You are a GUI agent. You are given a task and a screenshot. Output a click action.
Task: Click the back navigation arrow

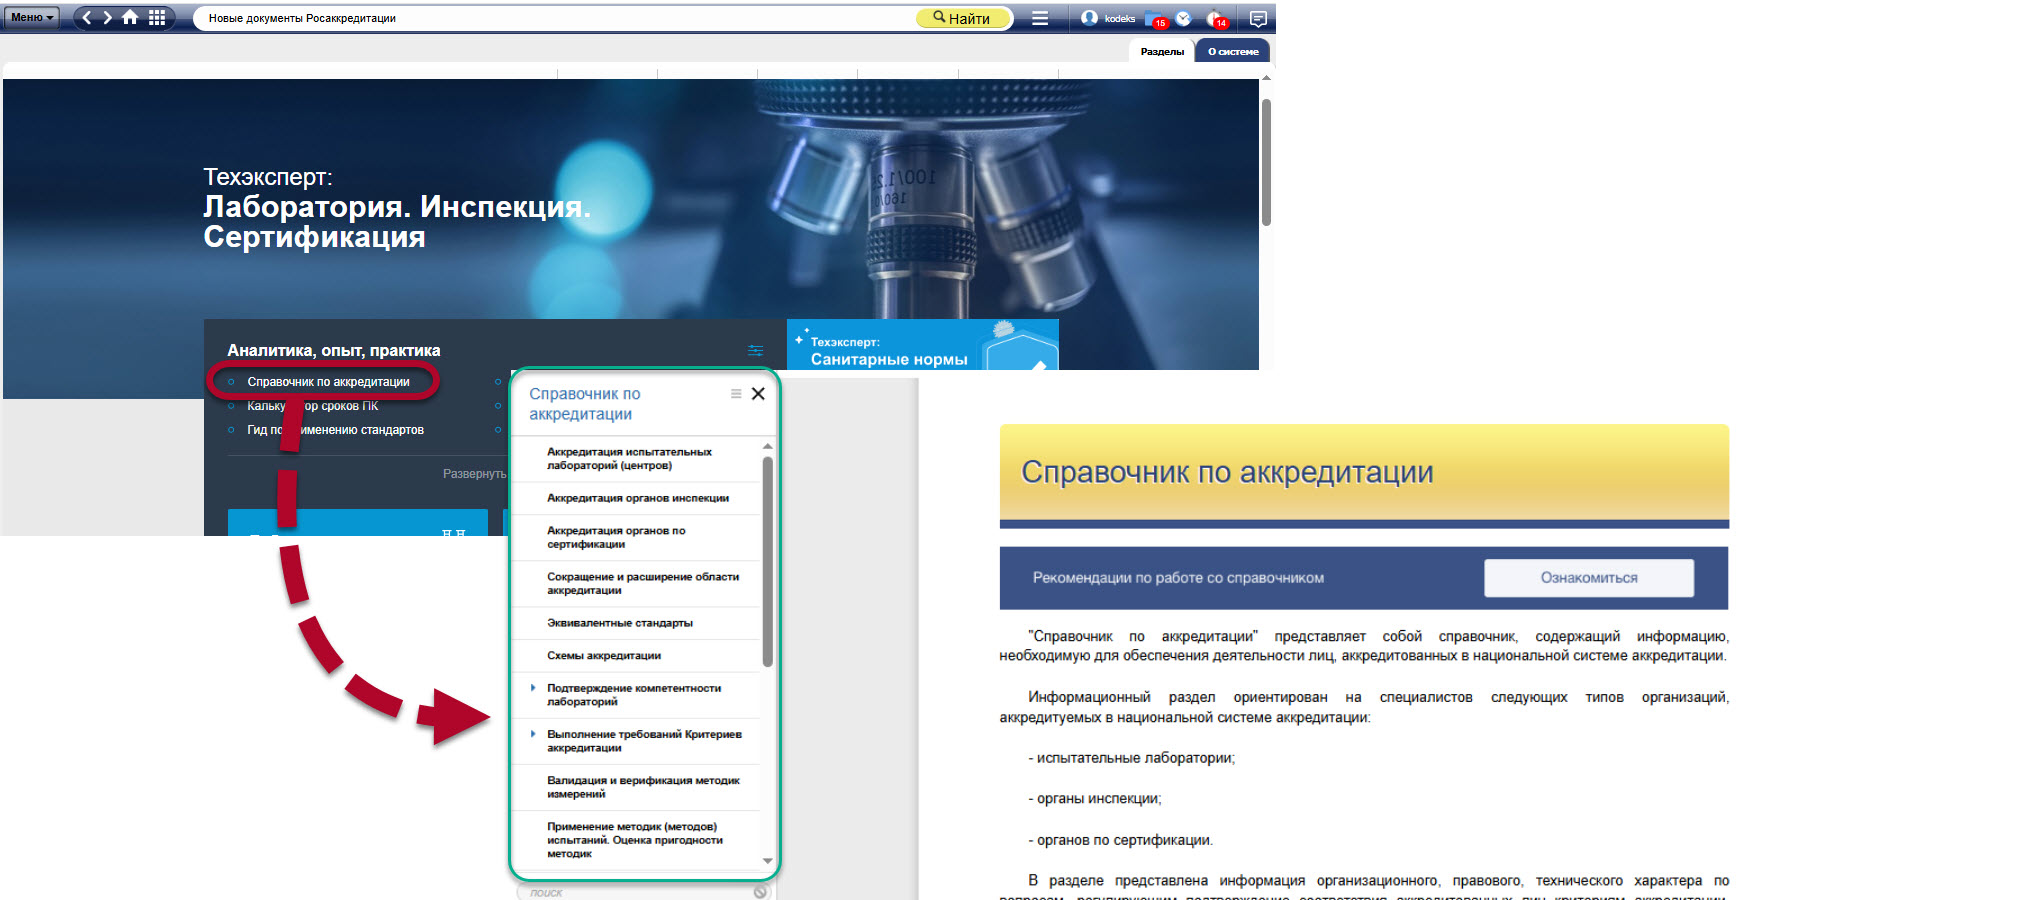87,18
